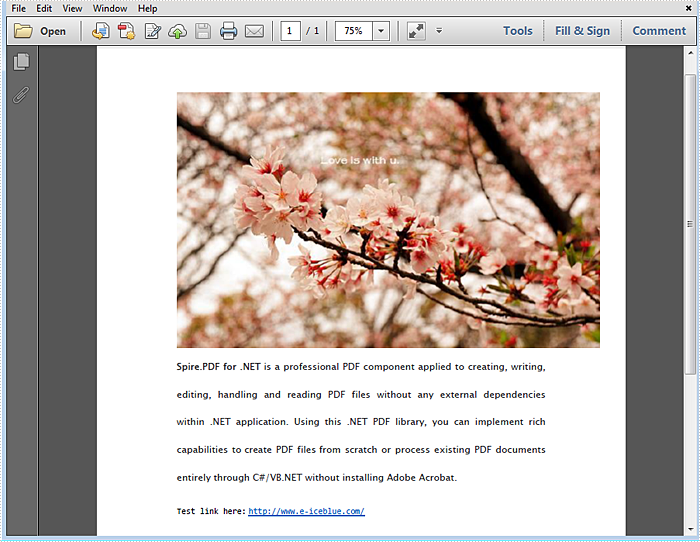Open the Comment pane
Image resolution: width=700 pixels, height=542 pixels.
click(x=659, y=31)
